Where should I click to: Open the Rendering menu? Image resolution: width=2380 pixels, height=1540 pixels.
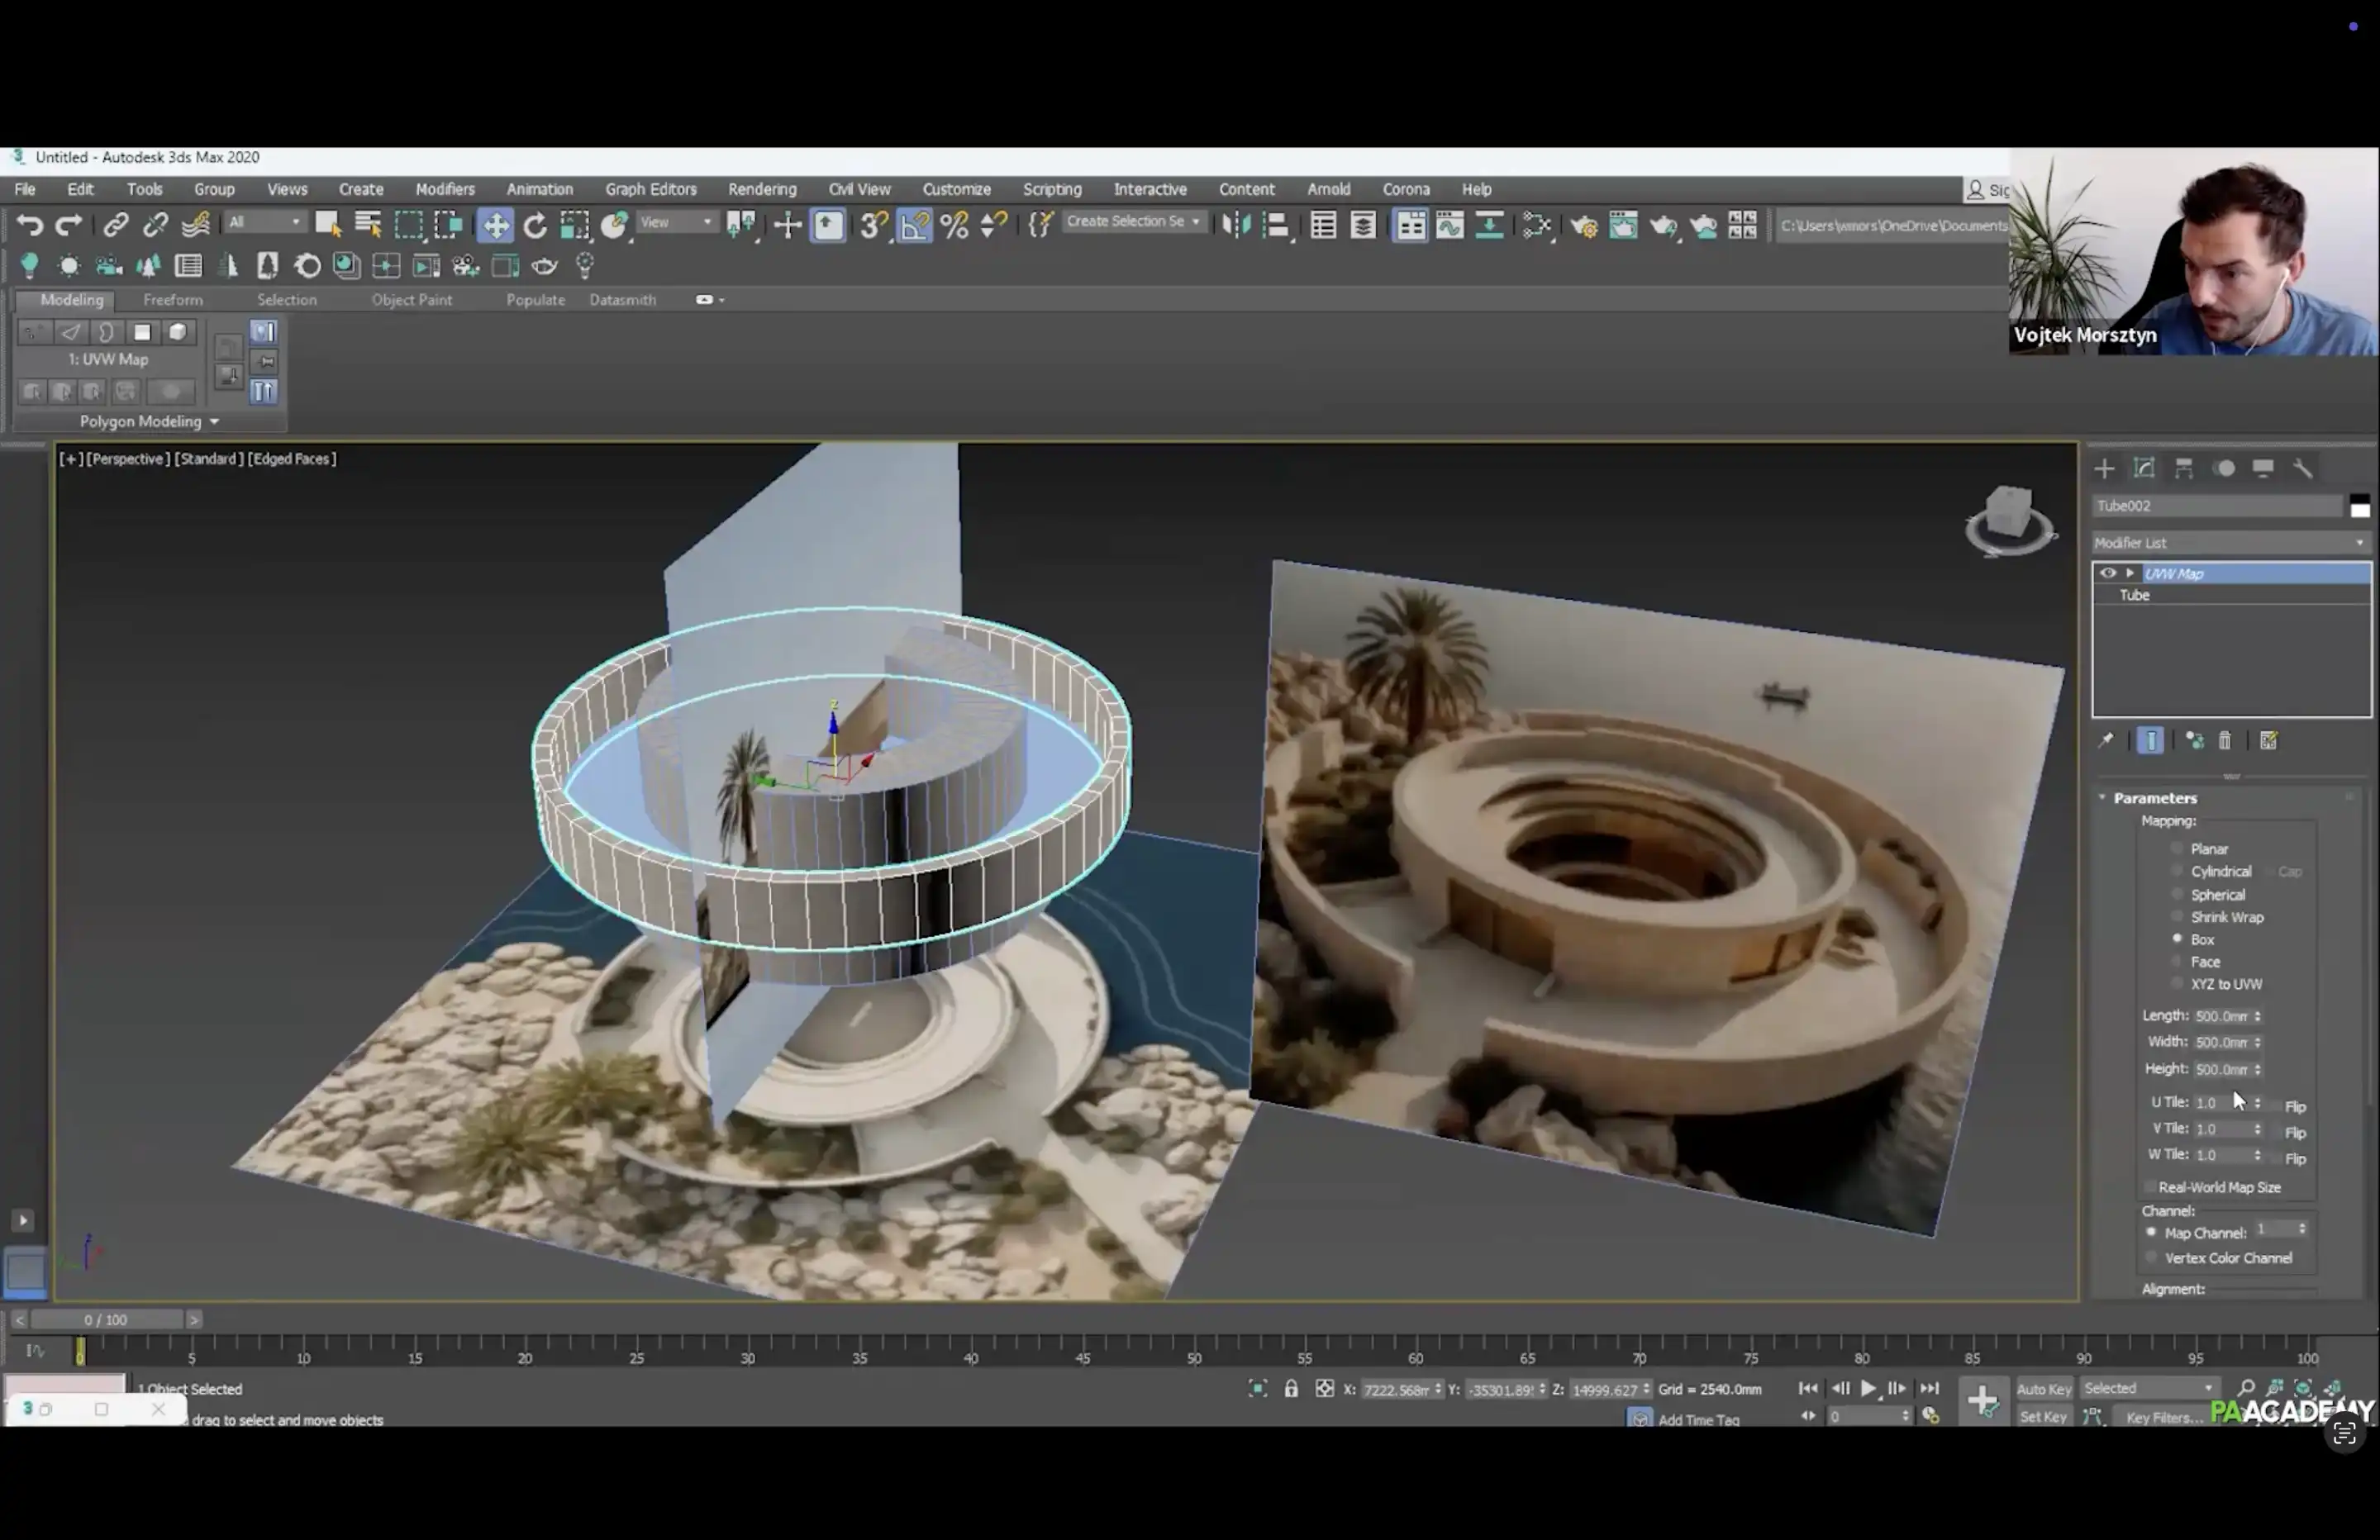tap(761, 189)
